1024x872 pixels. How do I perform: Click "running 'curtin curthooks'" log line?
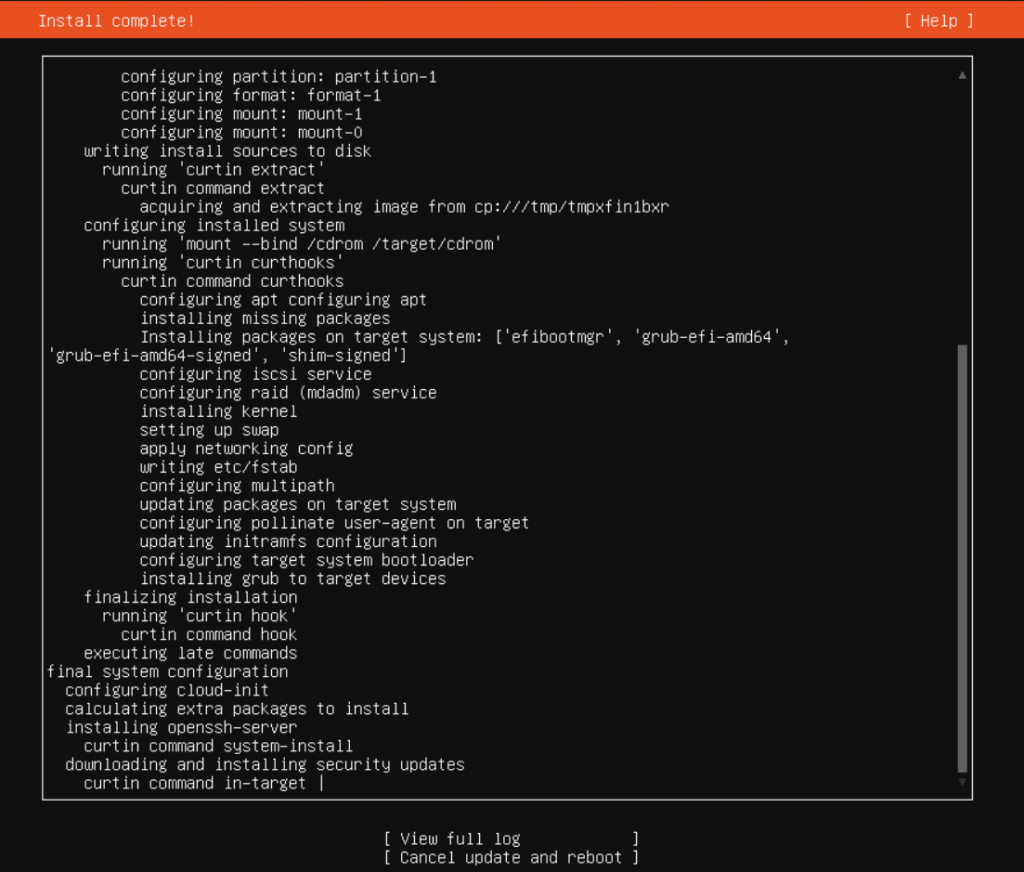pos(223,263)
